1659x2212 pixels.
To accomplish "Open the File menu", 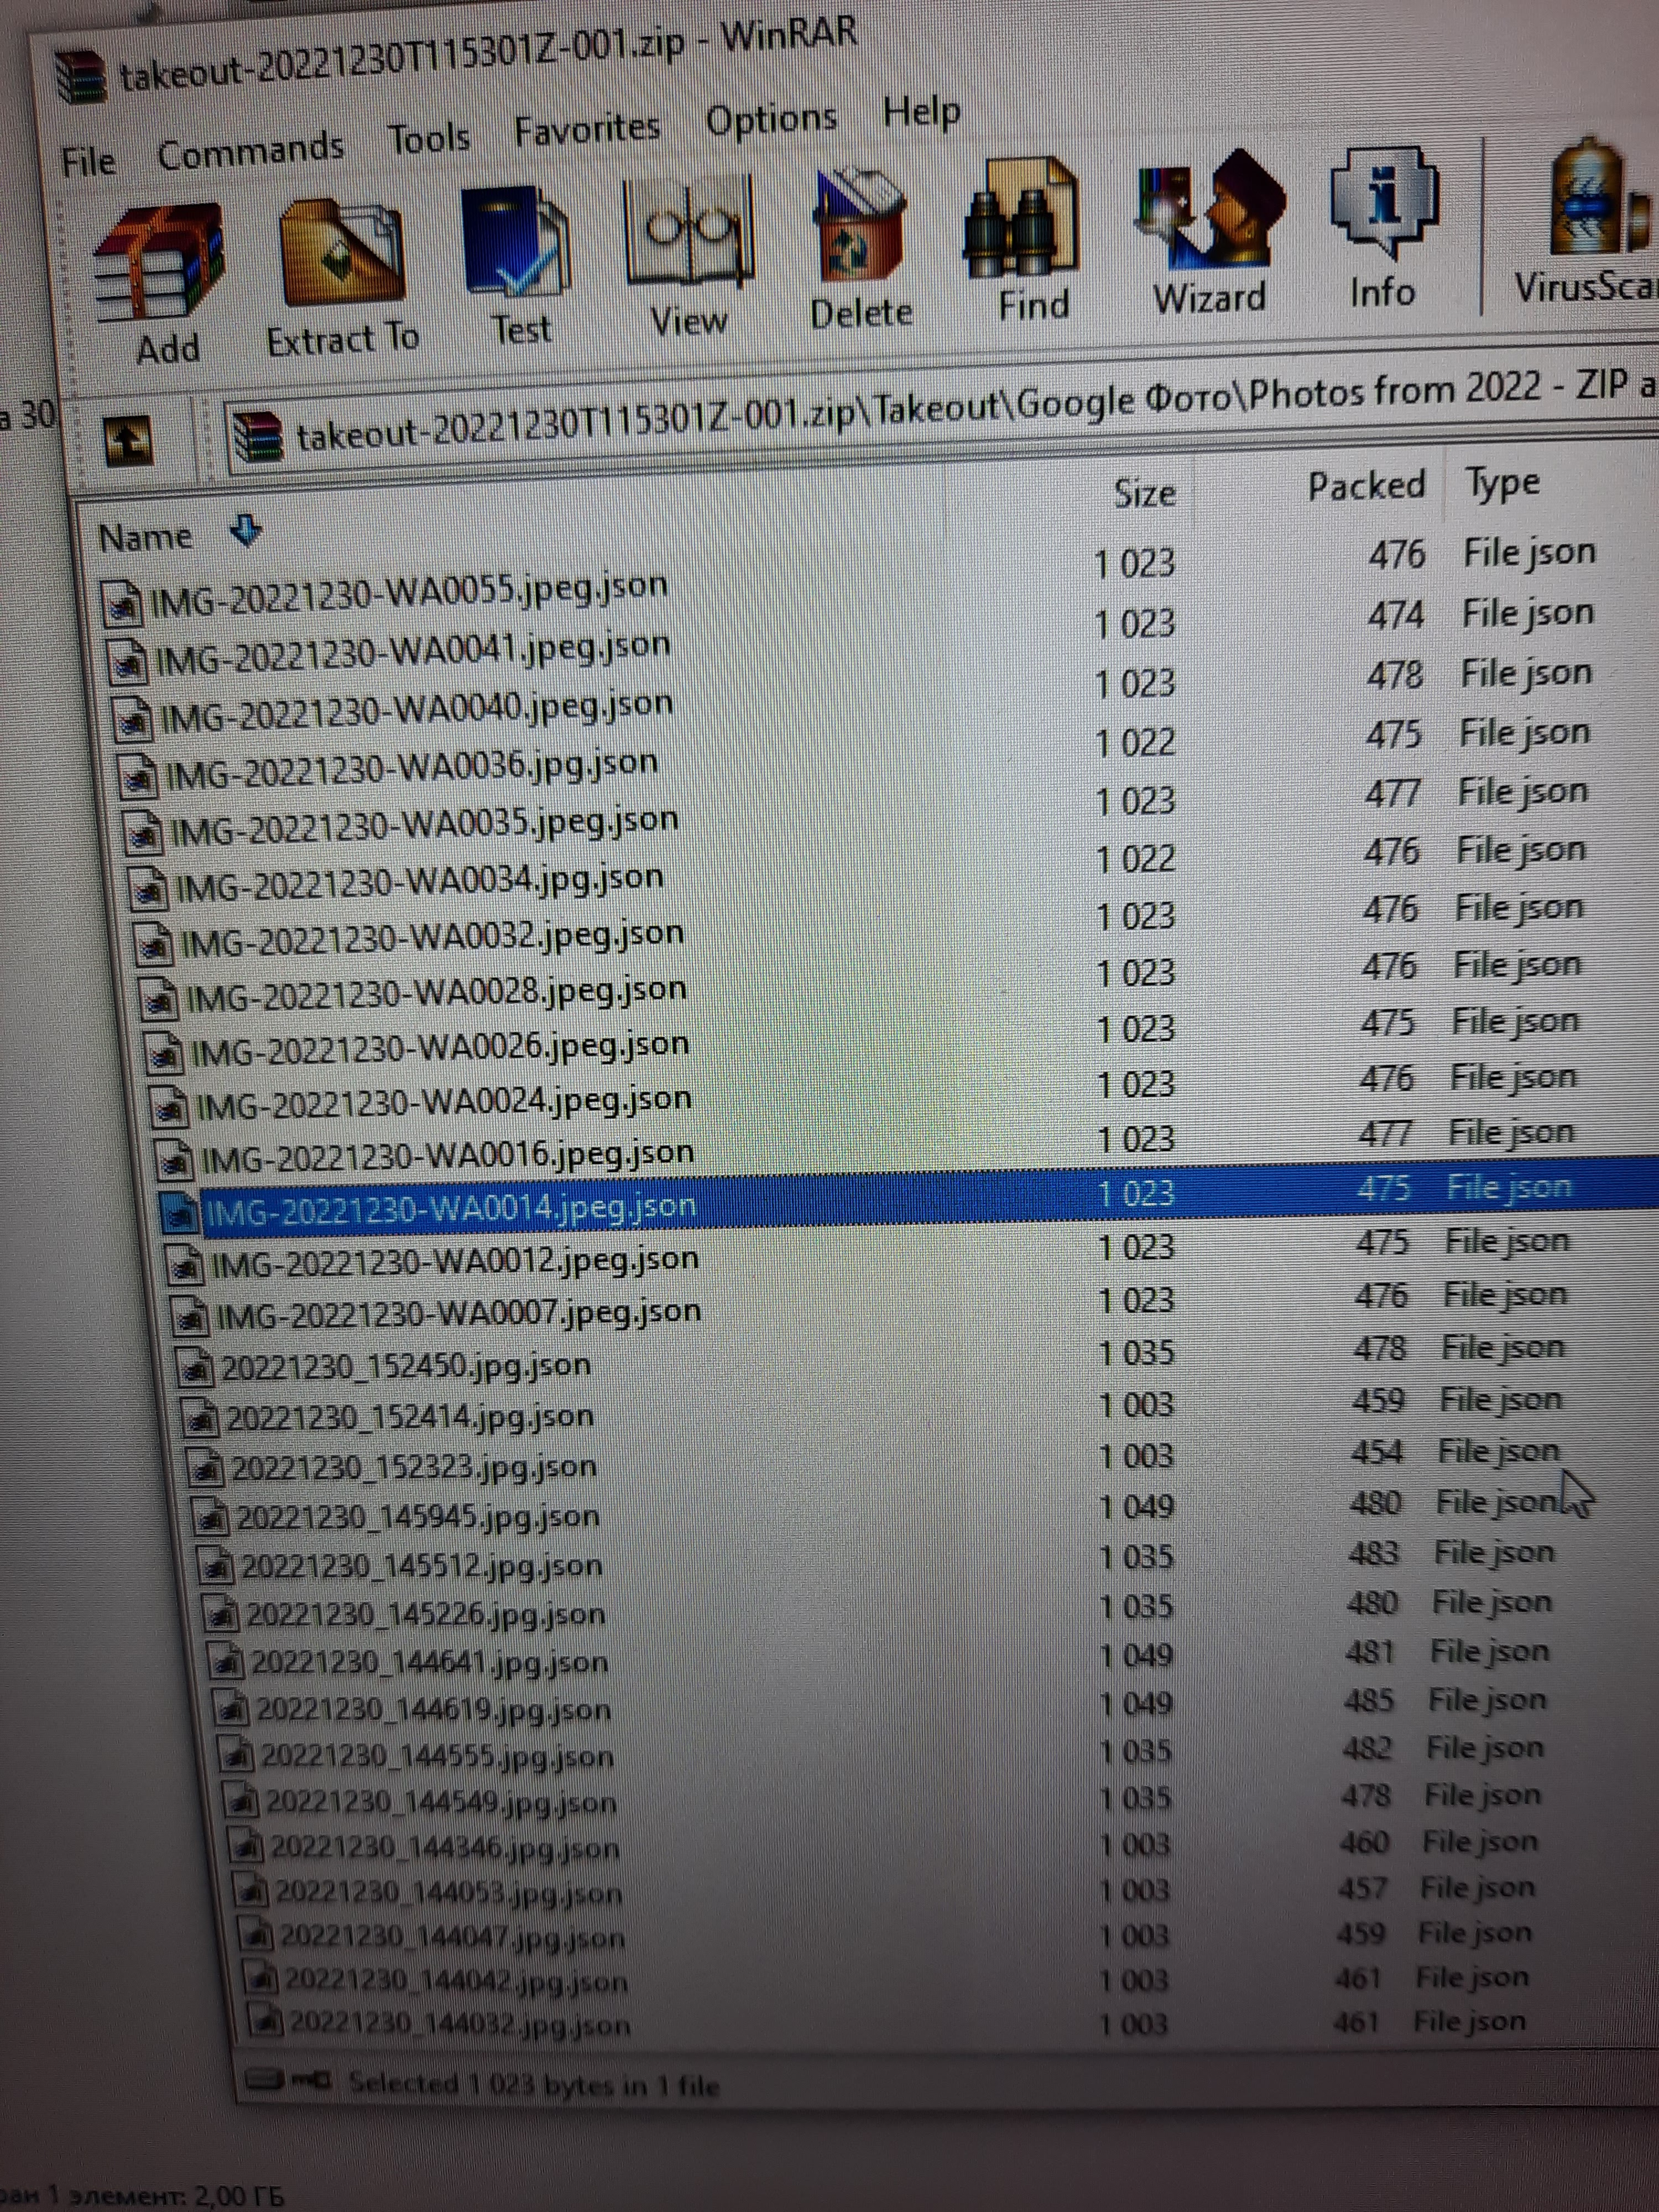I will pos(88,161).
